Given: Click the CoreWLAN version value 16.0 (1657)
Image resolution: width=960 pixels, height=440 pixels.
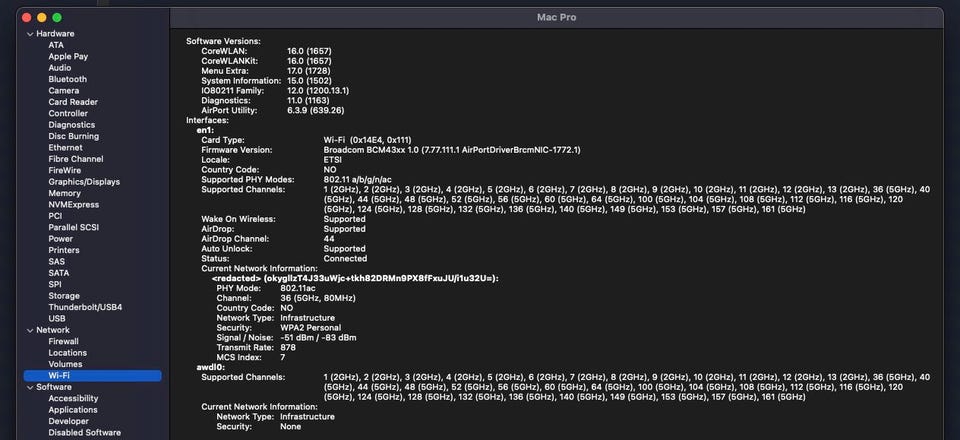Looking at the screenshot, I should (309, 51).
